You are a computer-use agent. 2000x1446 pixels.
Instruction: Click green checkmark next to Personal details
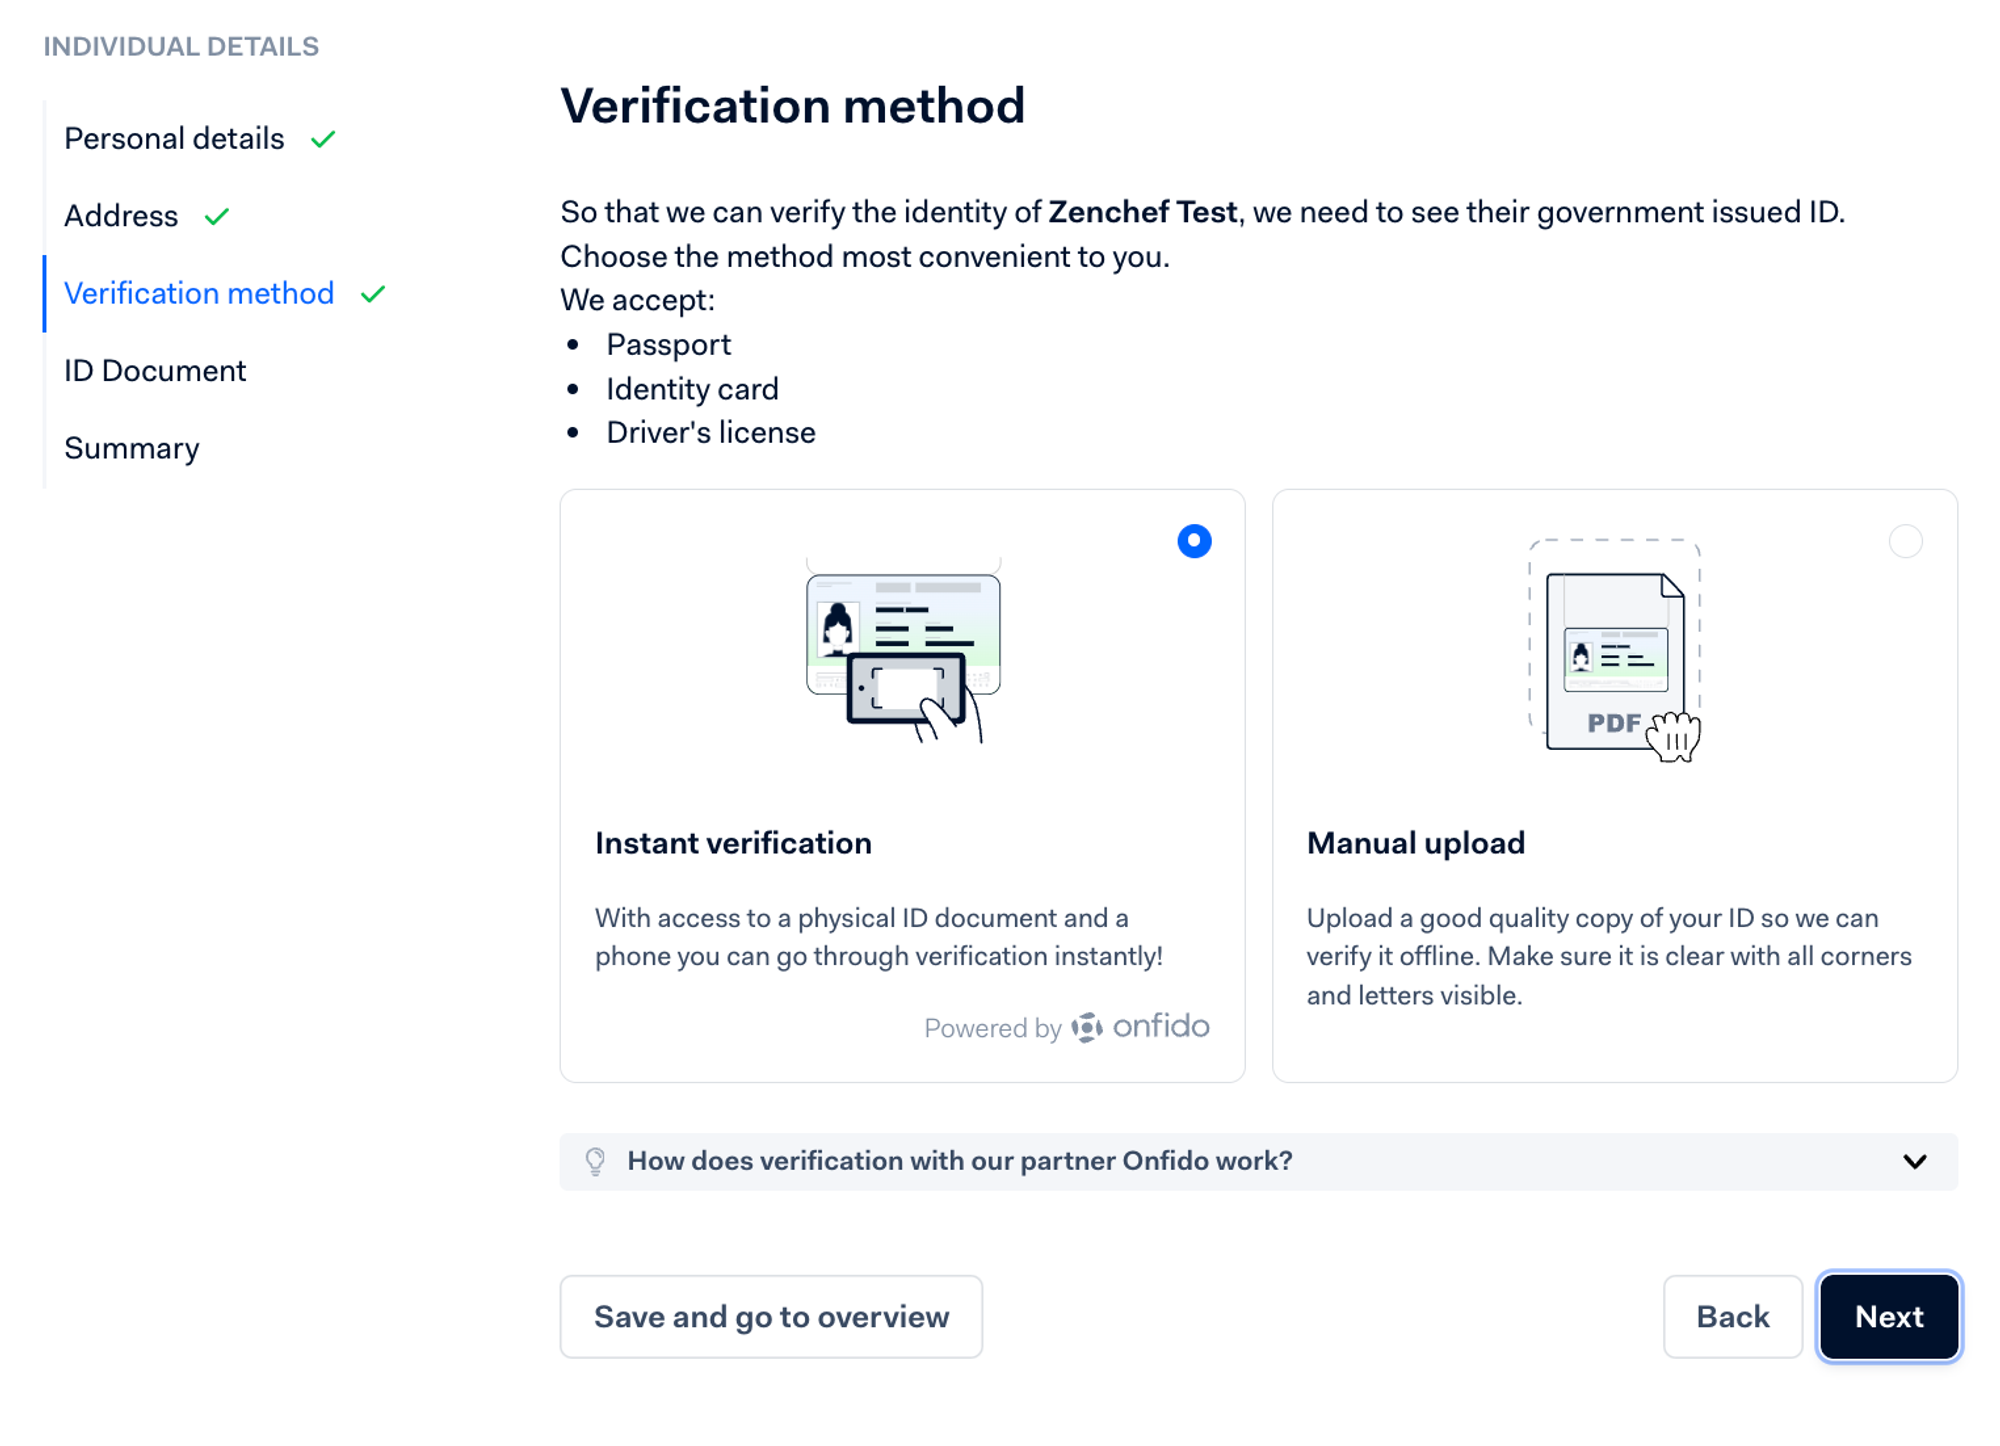pos(323,139)
